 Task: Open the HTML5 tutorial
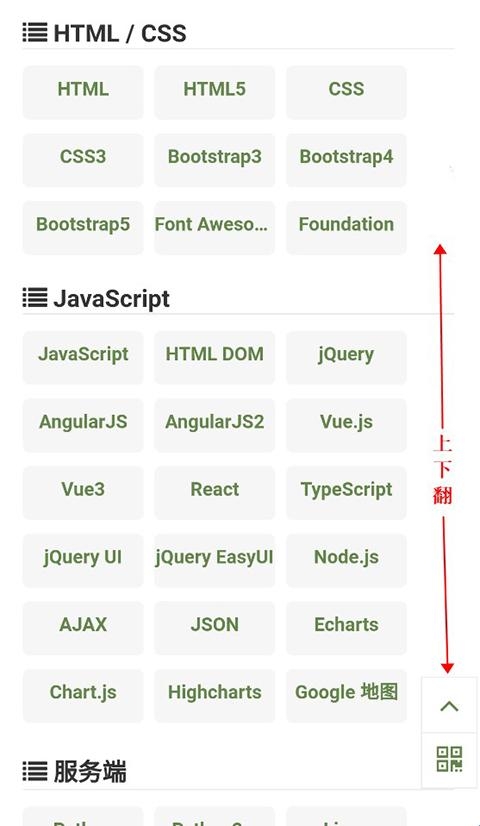(214, 92)
